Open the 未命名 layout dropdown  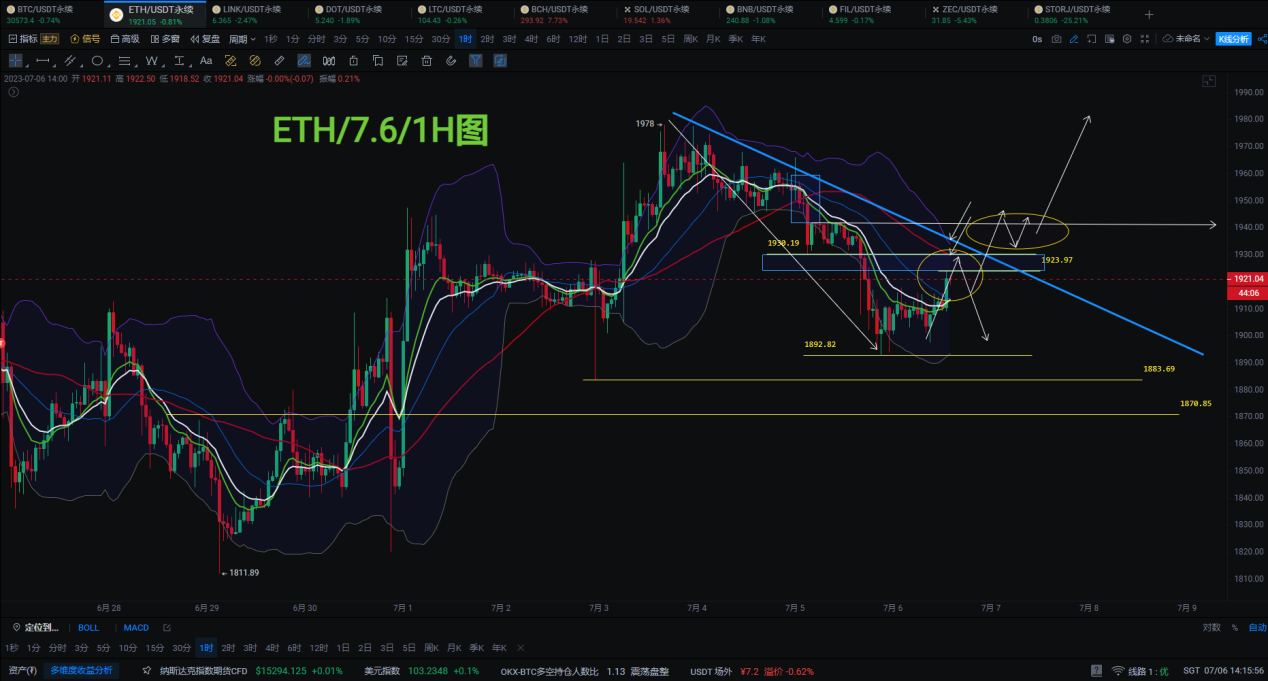pos(1187,39)
